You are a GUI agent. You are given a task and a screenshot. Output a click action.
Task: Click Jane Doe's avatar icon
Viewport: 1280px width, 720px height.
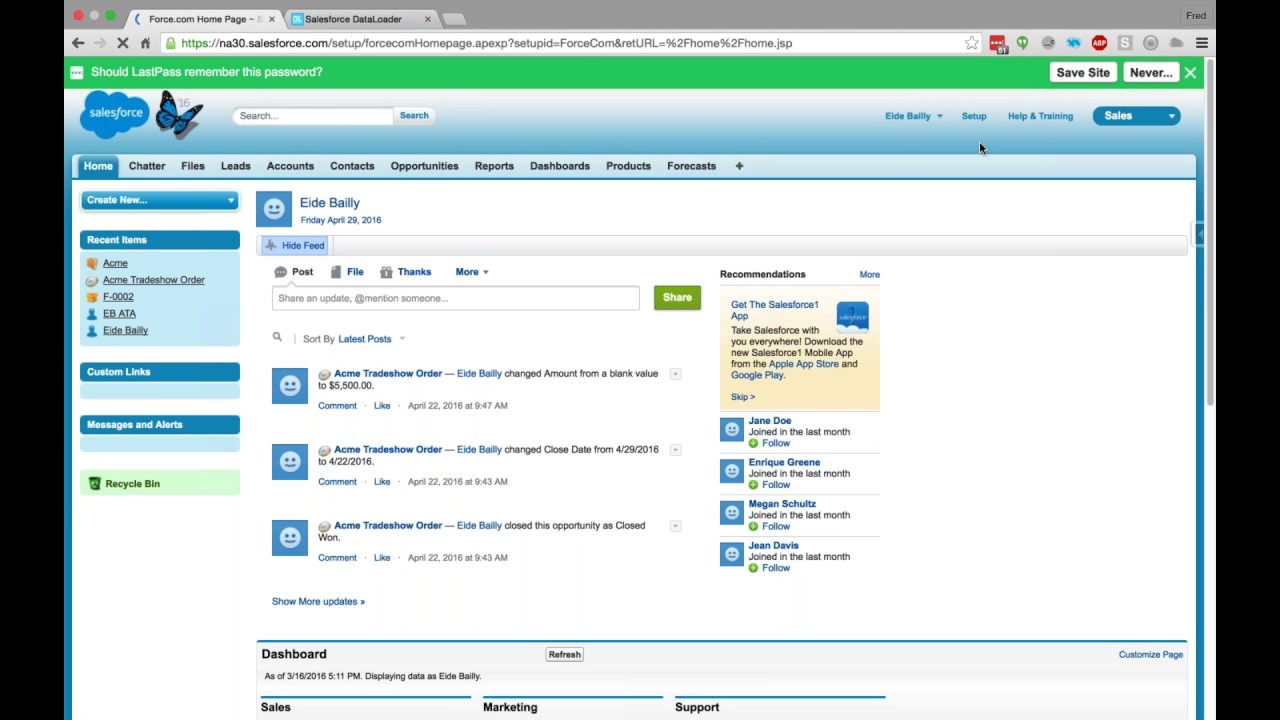pyautogui.click(x=732, y=430)
